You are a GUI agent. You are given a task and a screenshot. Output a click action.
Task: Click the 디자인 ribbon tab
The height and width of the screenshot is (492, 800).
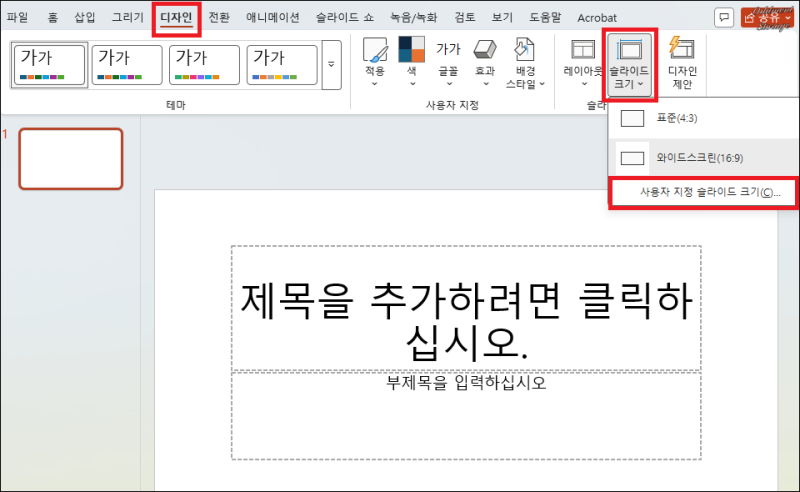(176, 17)
